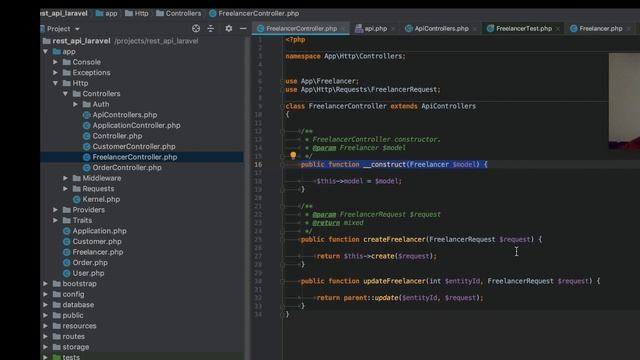Viewport: 640px width, 360px height.
Task: Collapse the Controllers folder
Action: coord(65,94)
